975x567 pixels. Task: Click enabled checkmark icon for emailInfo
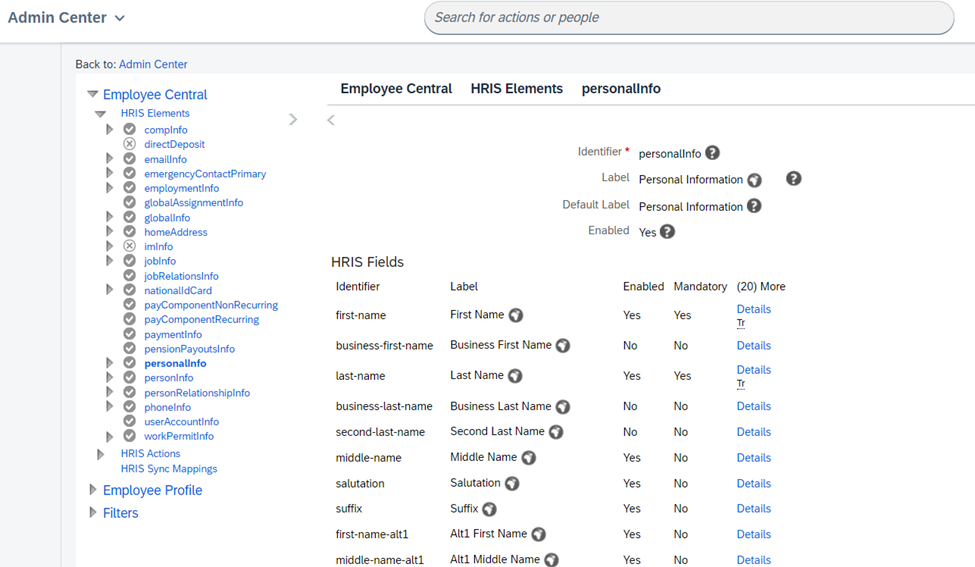pyautogui.click(x=129, y=159)
